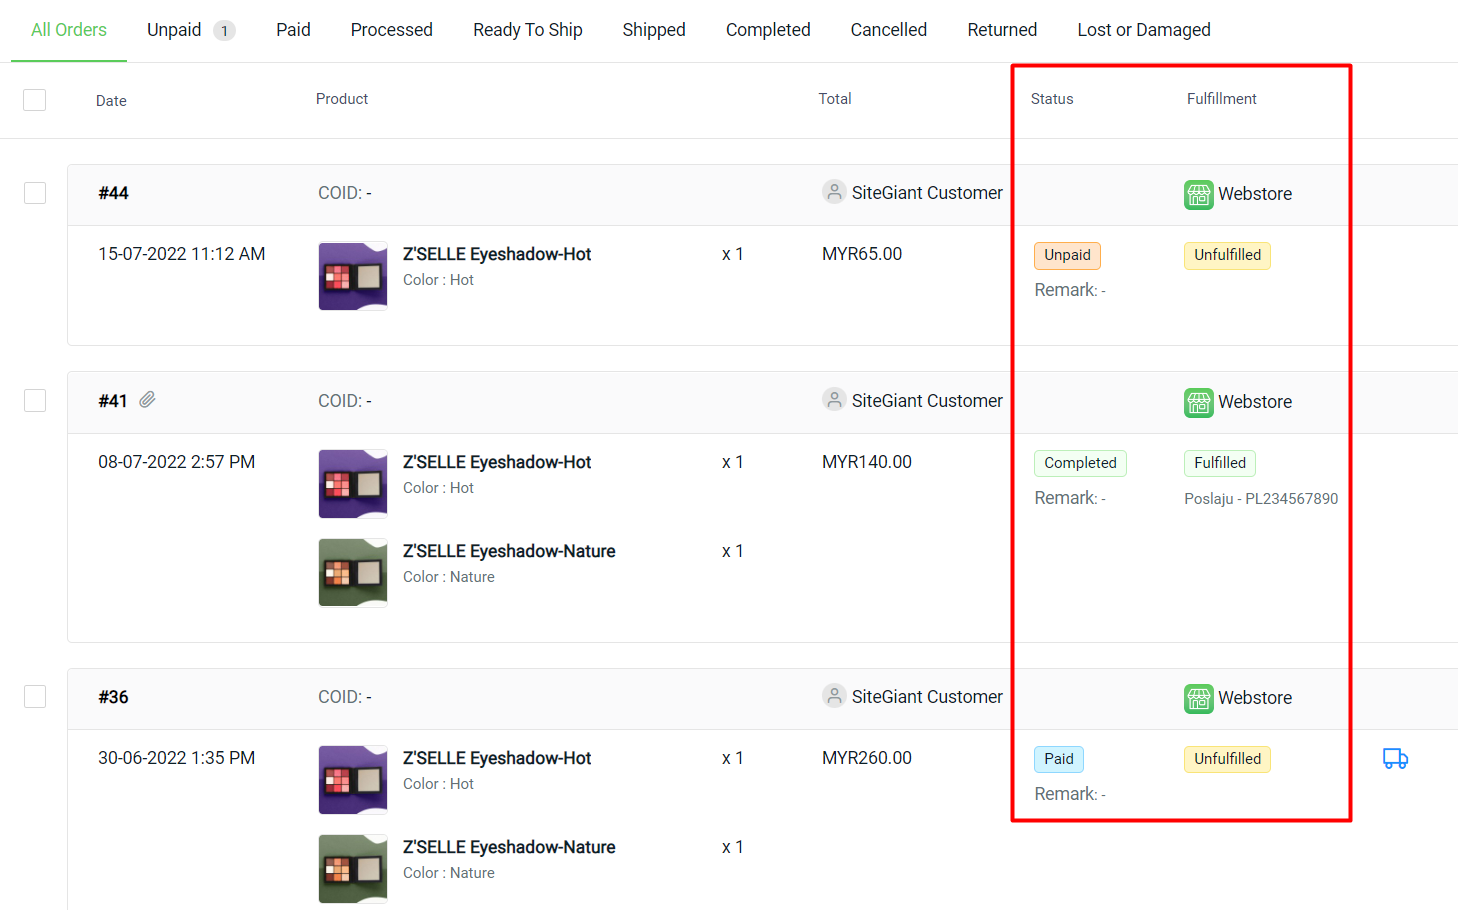Screen dimensions: 1458x910
Task: Click the Z'SELLE Eyeshadow-Nature product thumbnail
Action: (352, 572)
